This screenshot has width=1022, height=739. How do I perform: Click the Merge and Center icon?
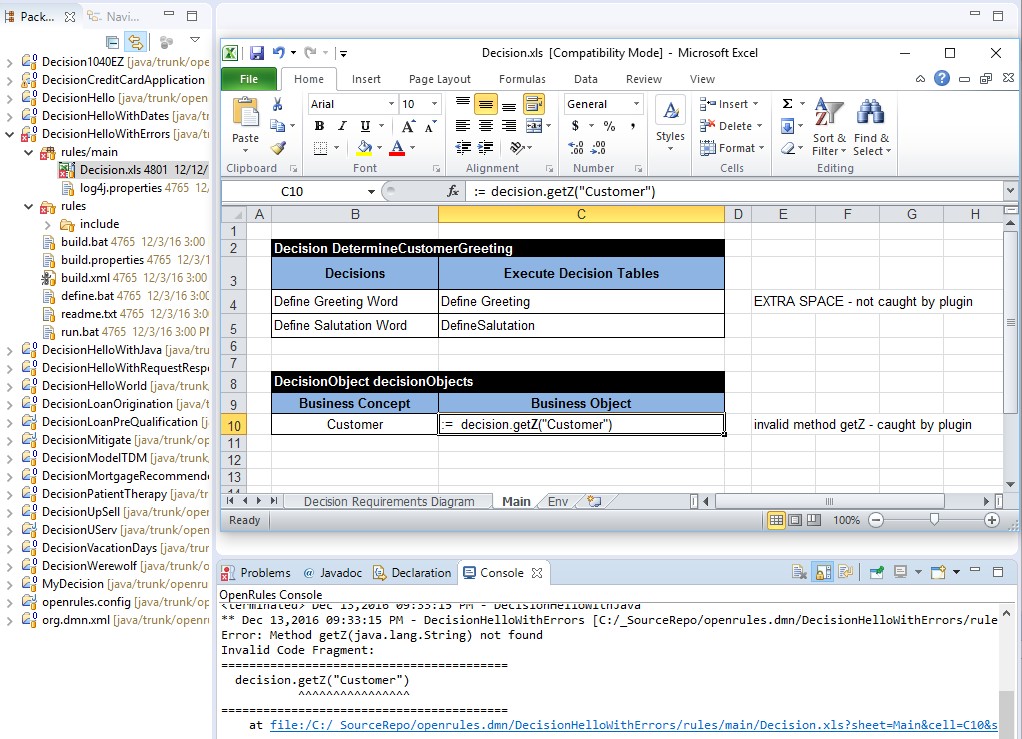(534, 126)
